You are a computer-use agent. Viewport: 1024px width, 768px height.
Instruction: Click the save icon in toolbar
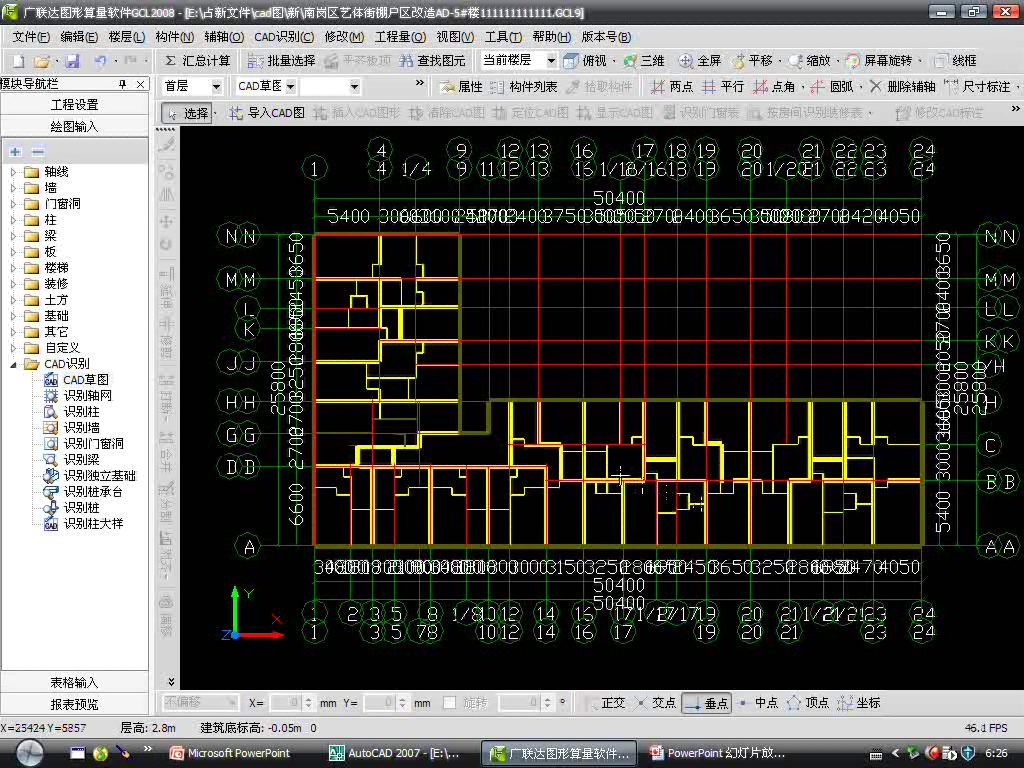[72, 61]
